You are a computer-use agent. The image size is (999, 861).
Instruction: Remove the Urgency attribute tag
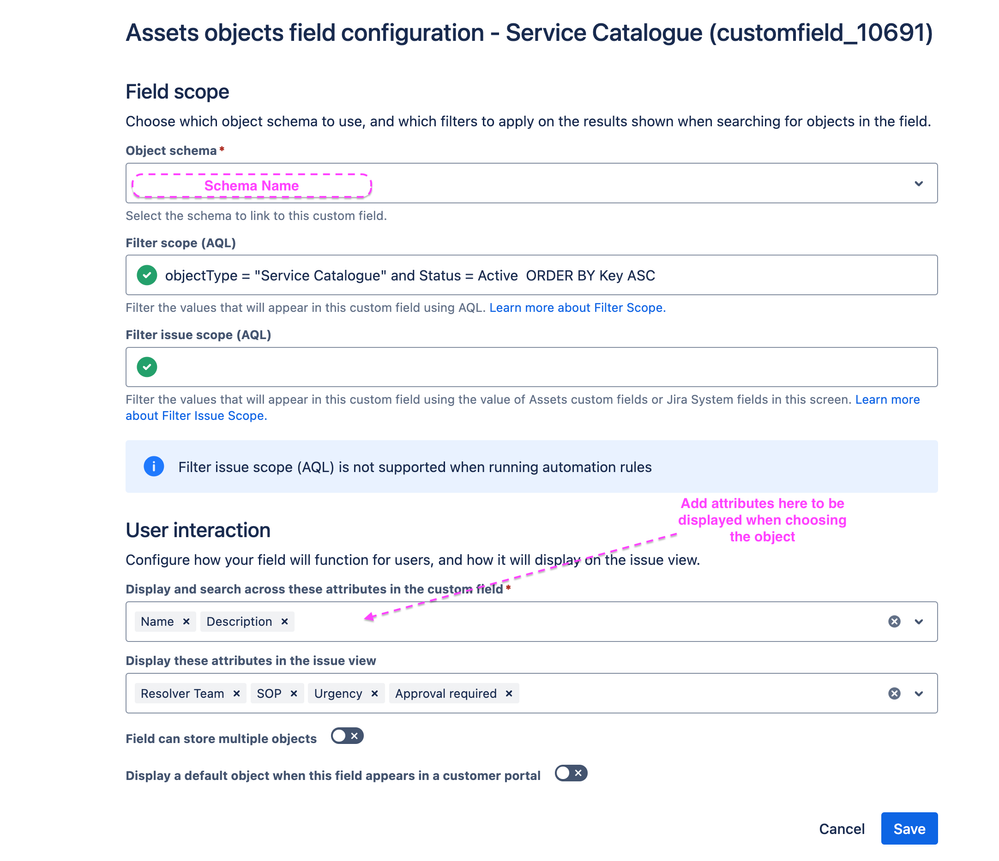(375, 693)
